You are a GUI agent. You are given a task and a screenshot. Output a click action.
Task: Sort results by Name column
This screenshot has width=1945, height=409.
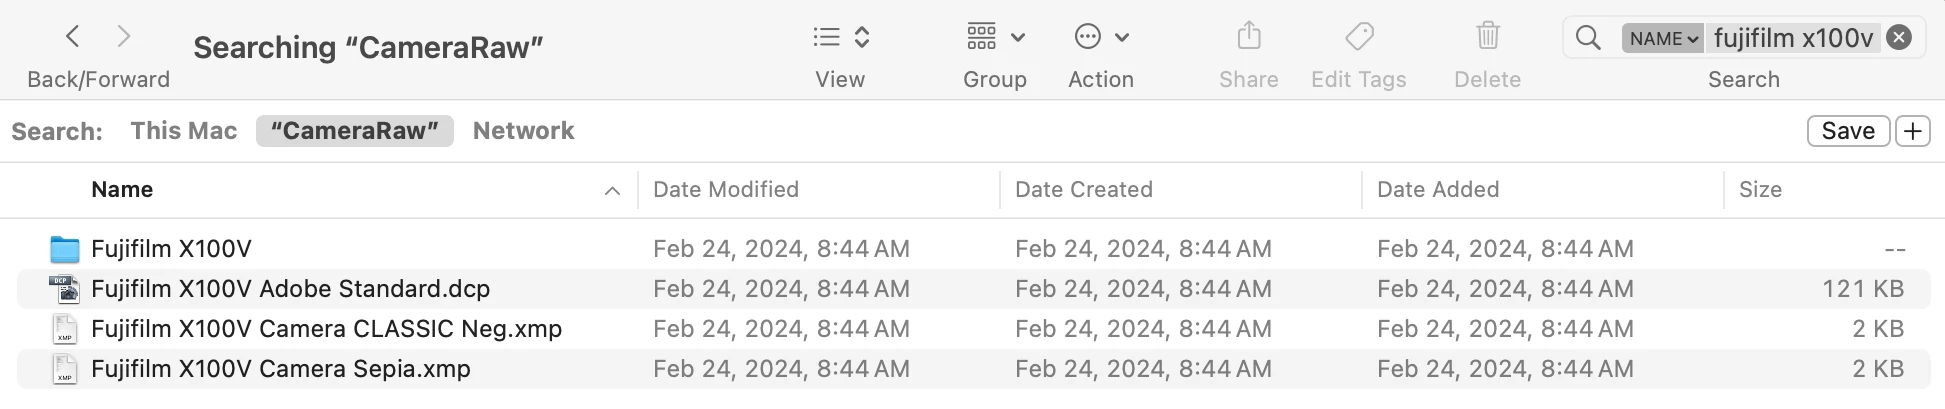tap(122, 190)
